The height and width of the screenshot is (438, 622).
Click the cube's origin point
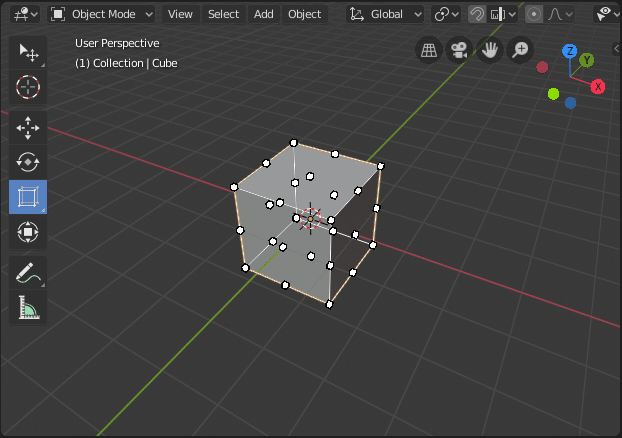[x=310, y=219]
